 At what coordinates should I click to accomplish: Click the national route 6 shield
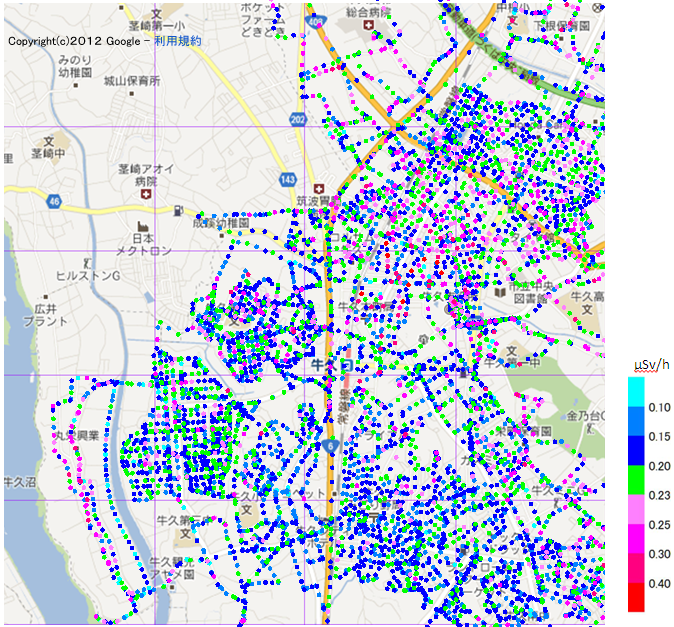click(330, 446)
